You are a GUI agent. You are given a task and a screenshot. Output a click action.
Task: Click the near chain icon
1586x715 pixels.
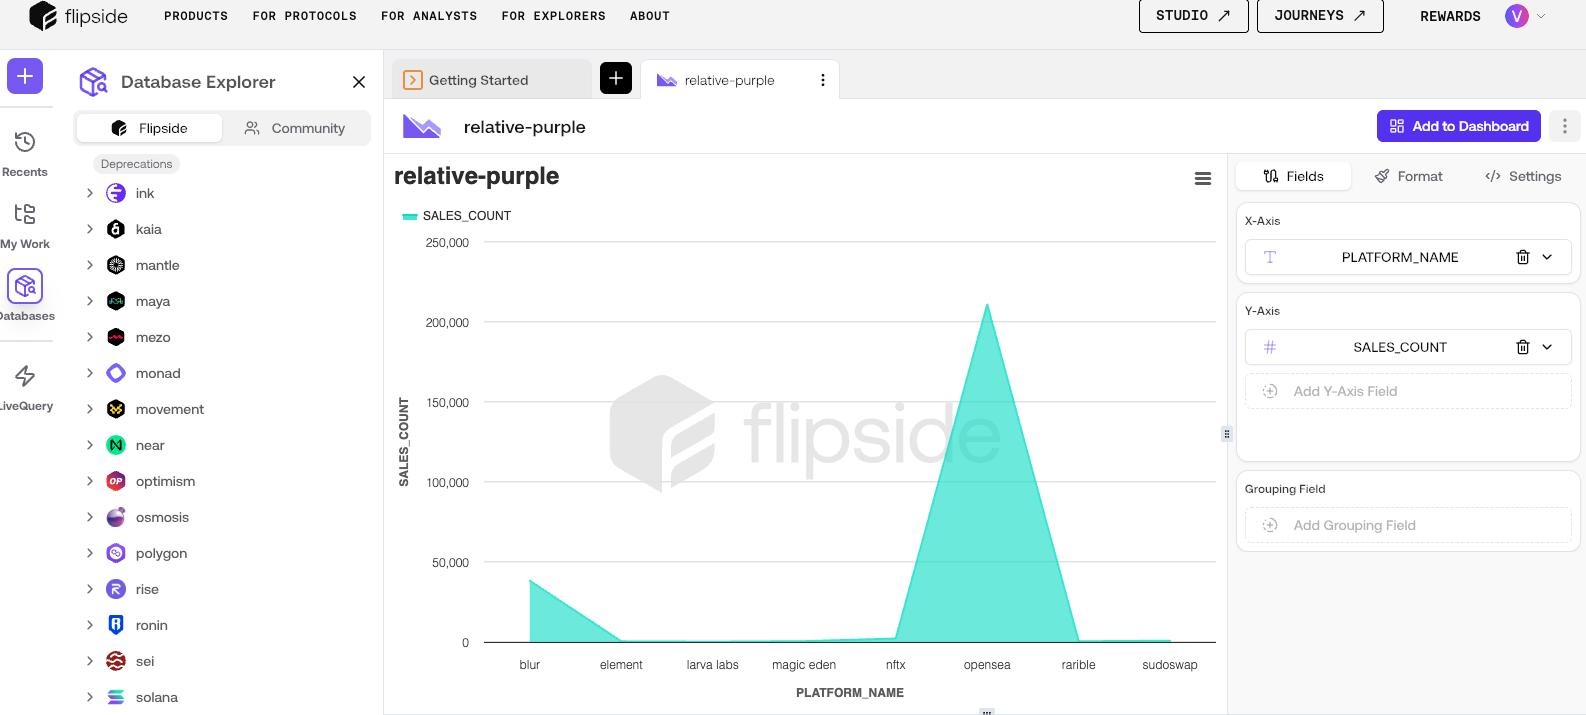[116, 445]
